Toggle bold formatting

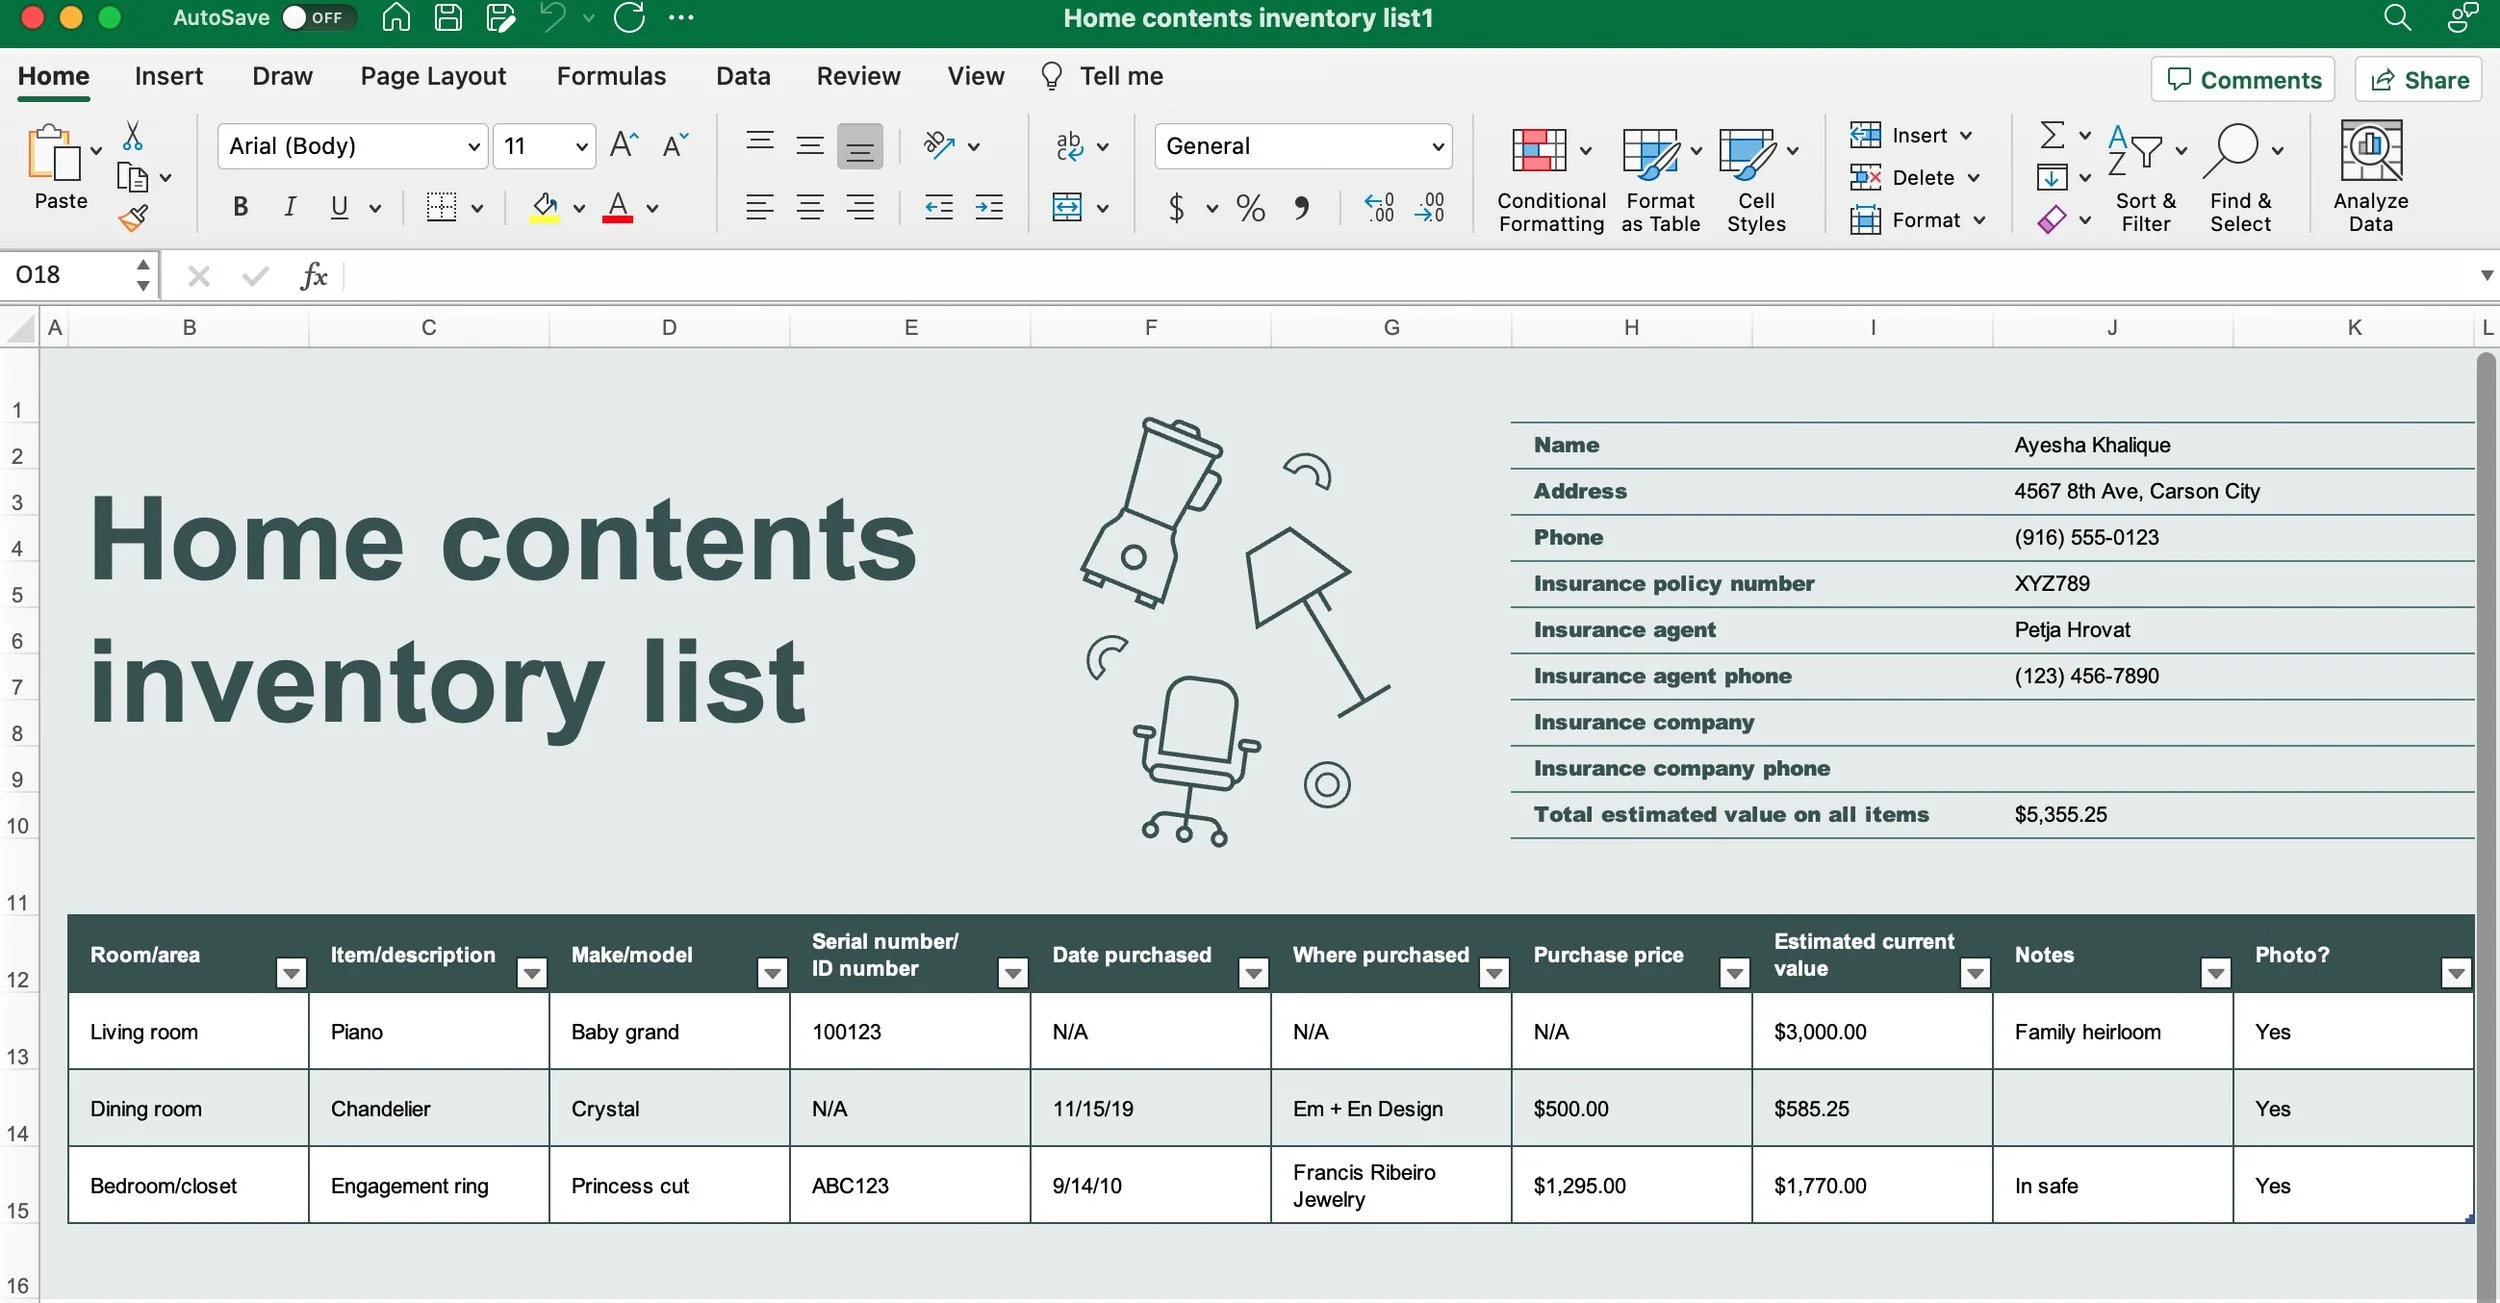pos(240,207)
